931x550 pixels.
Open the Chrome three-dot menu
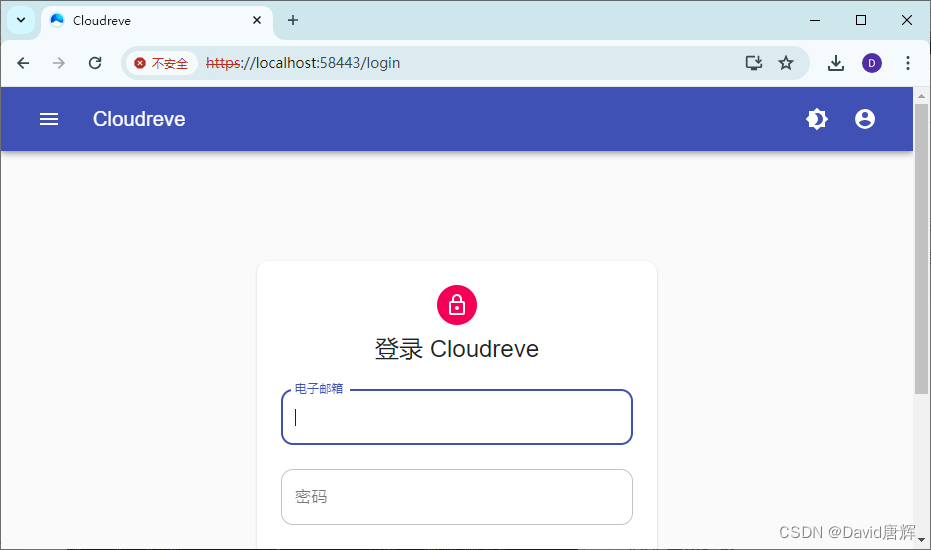pyautogui.click(x=907, y=63)
